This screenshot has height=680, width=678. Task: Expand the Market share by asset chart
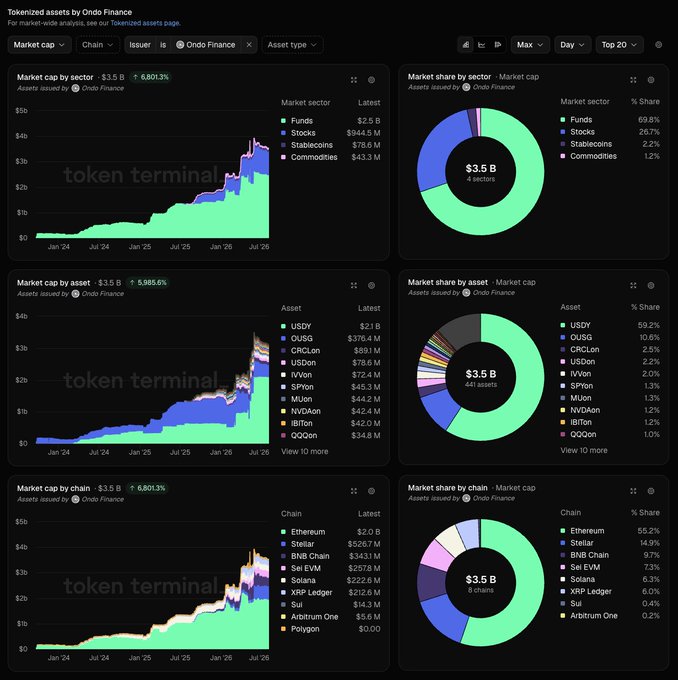point(633,285)
